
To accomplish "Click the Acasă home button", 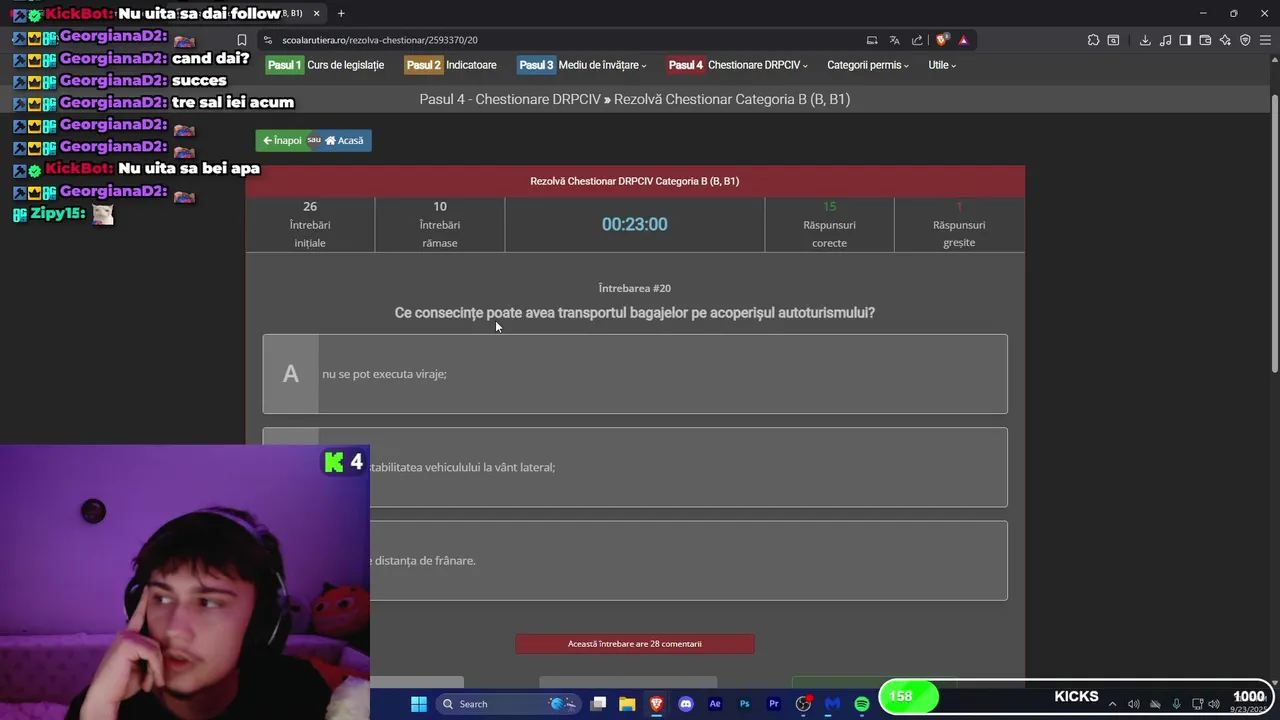I will click(x=345, y=140).
